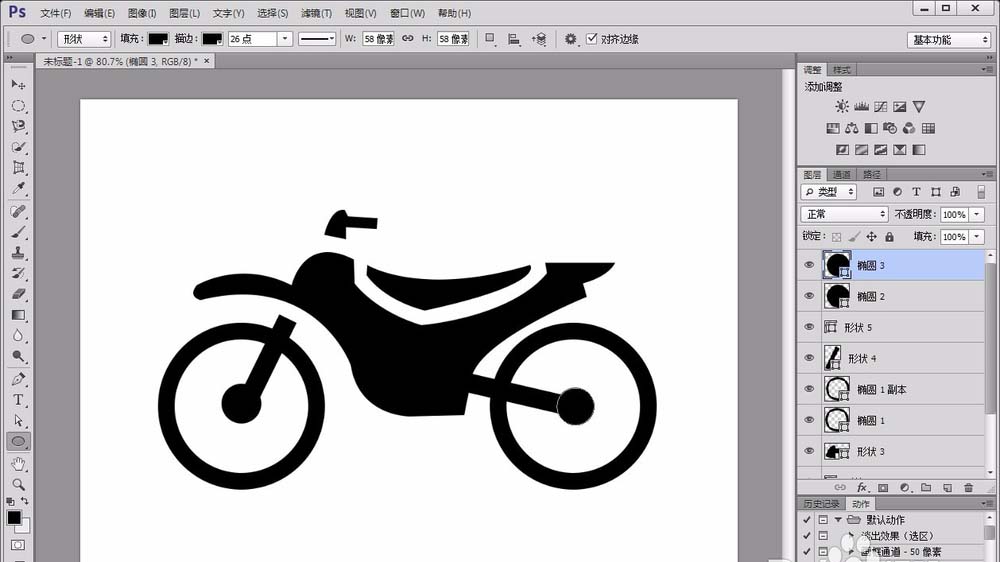Image resolution: width=1000 pixels, height=562 pixels.
Task: Pick the Pen tool in toolbox
Action: click(18, 379)
